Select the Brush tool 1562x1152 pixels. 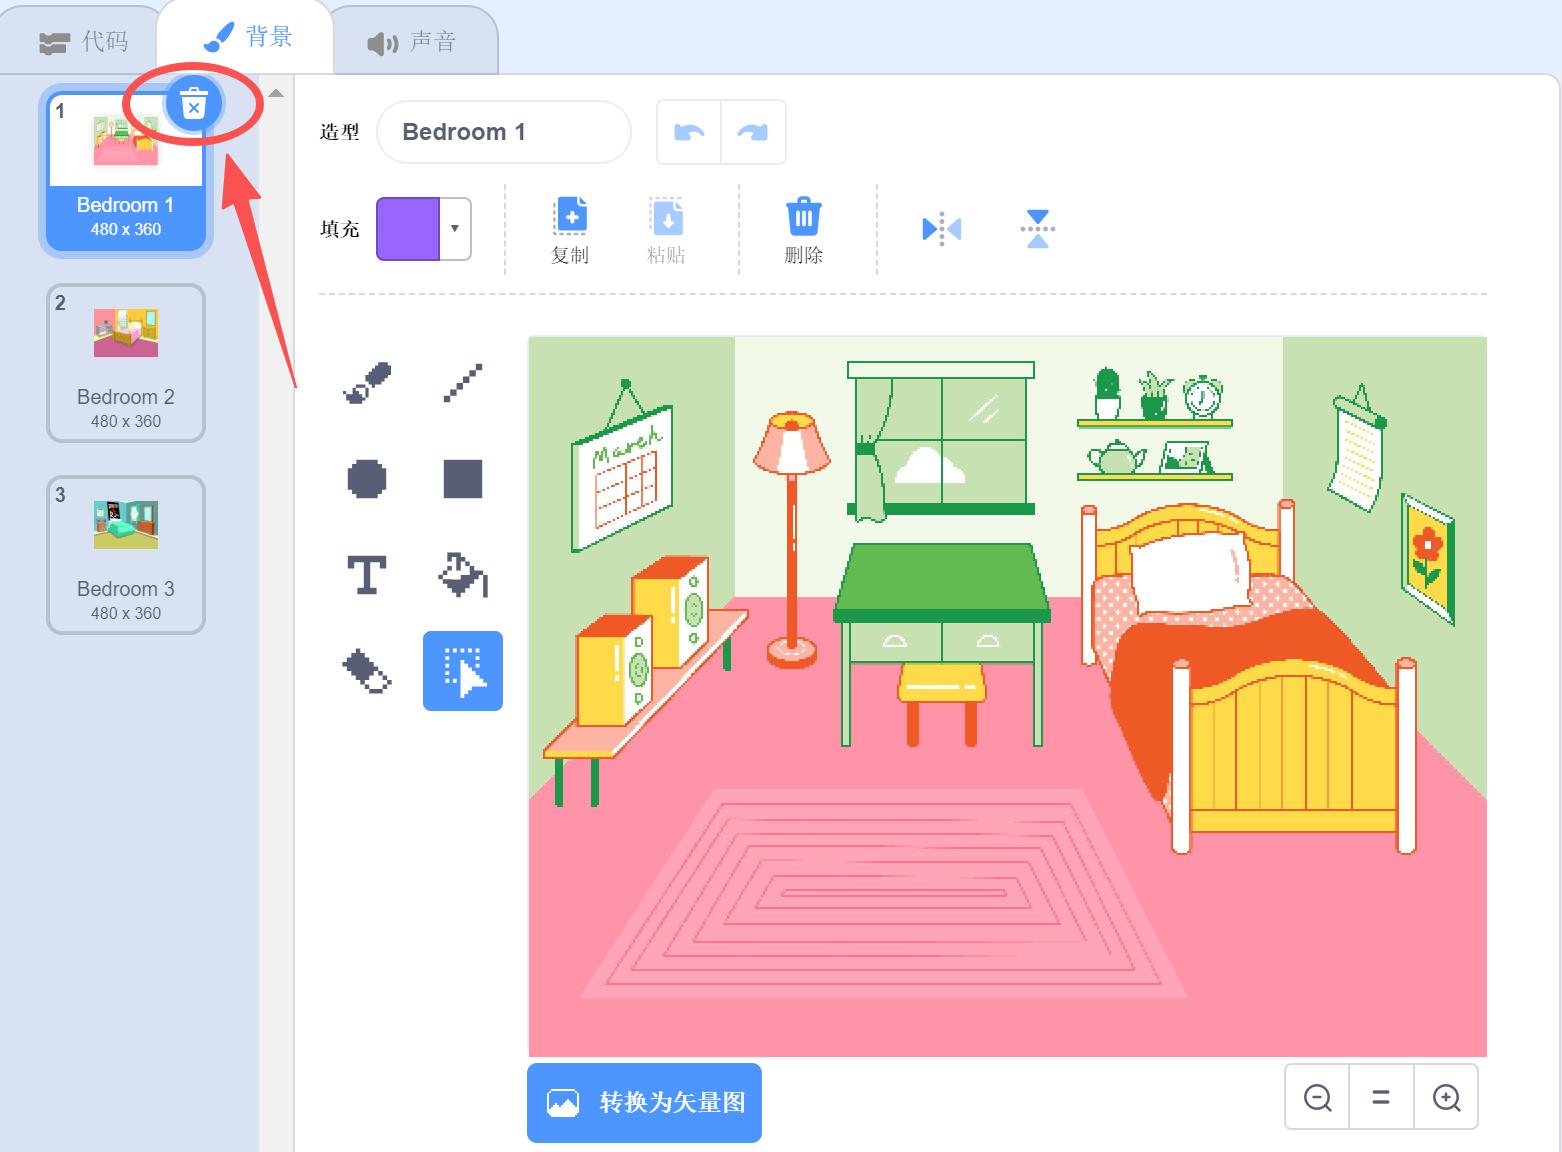(367, 383)
